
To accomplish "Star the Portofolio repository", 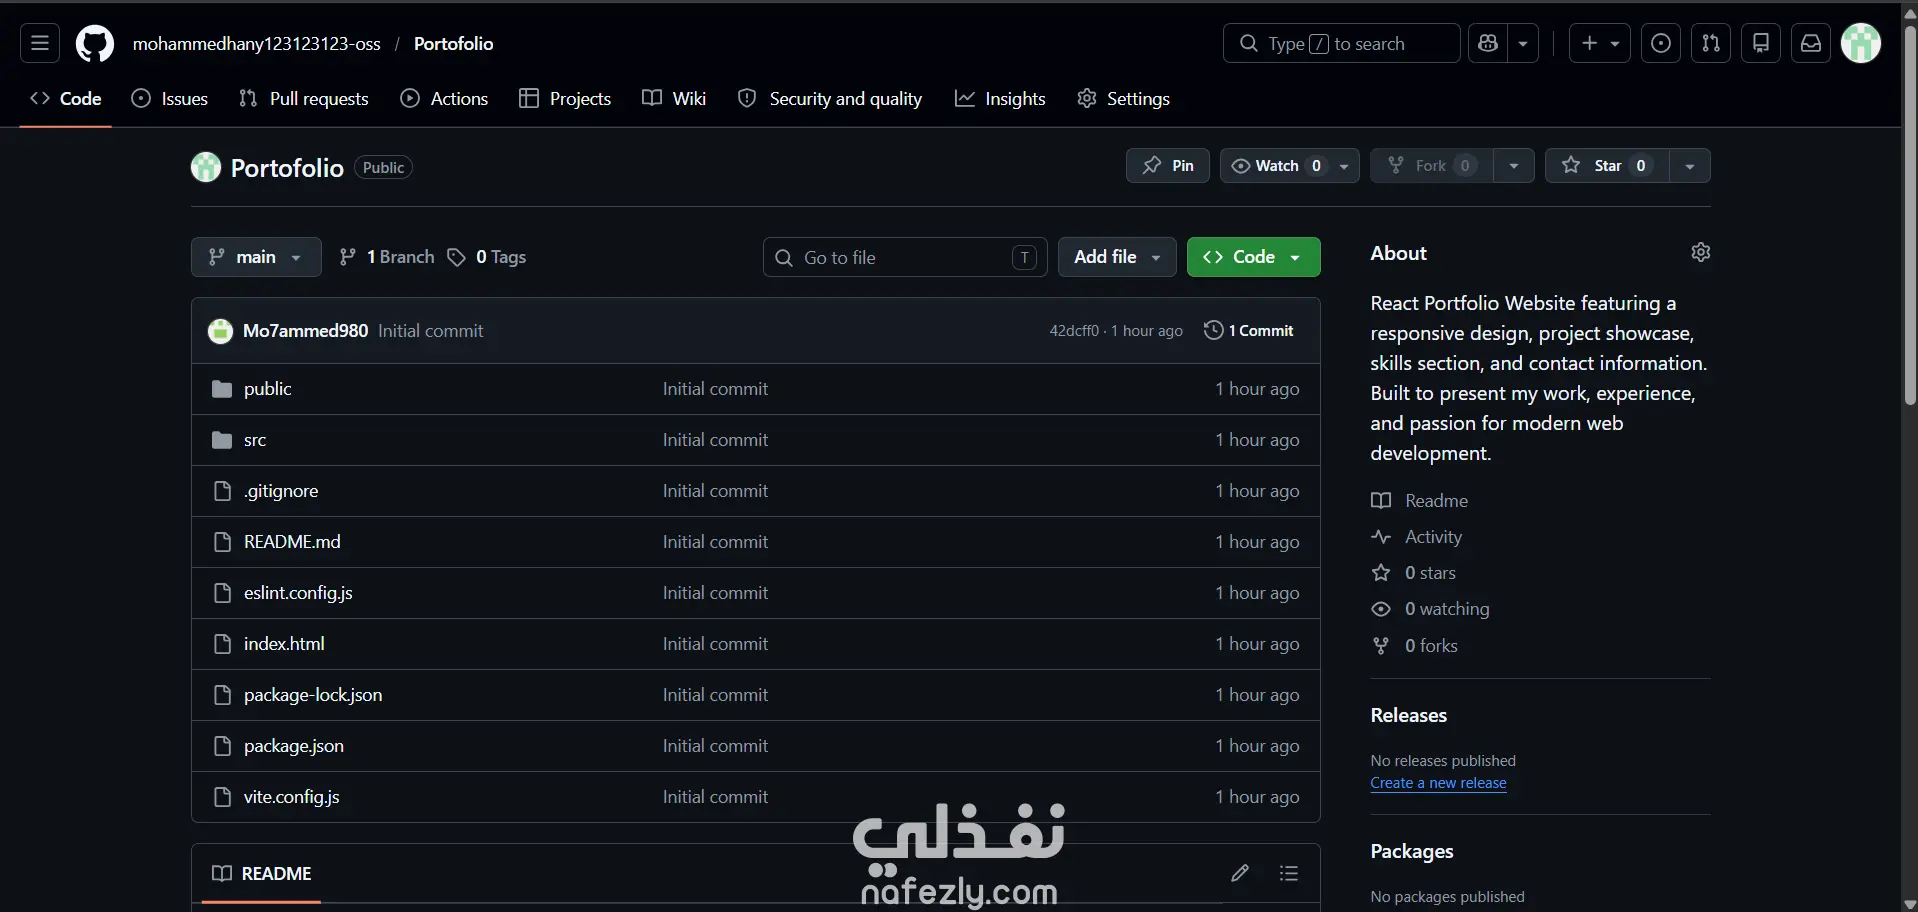I will click(x=1606, y=166).
